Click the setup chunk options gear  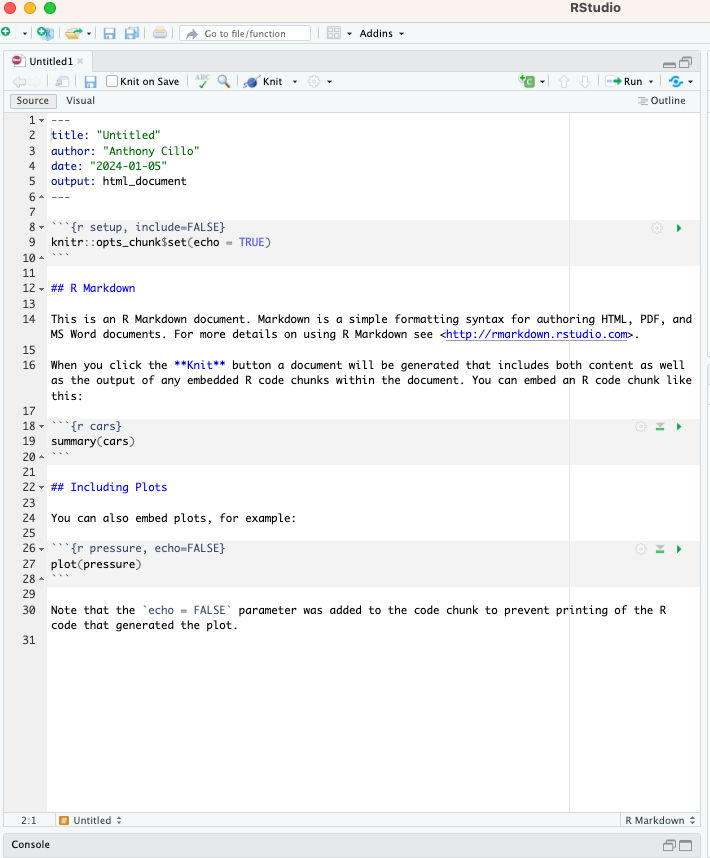coord(657,228)
